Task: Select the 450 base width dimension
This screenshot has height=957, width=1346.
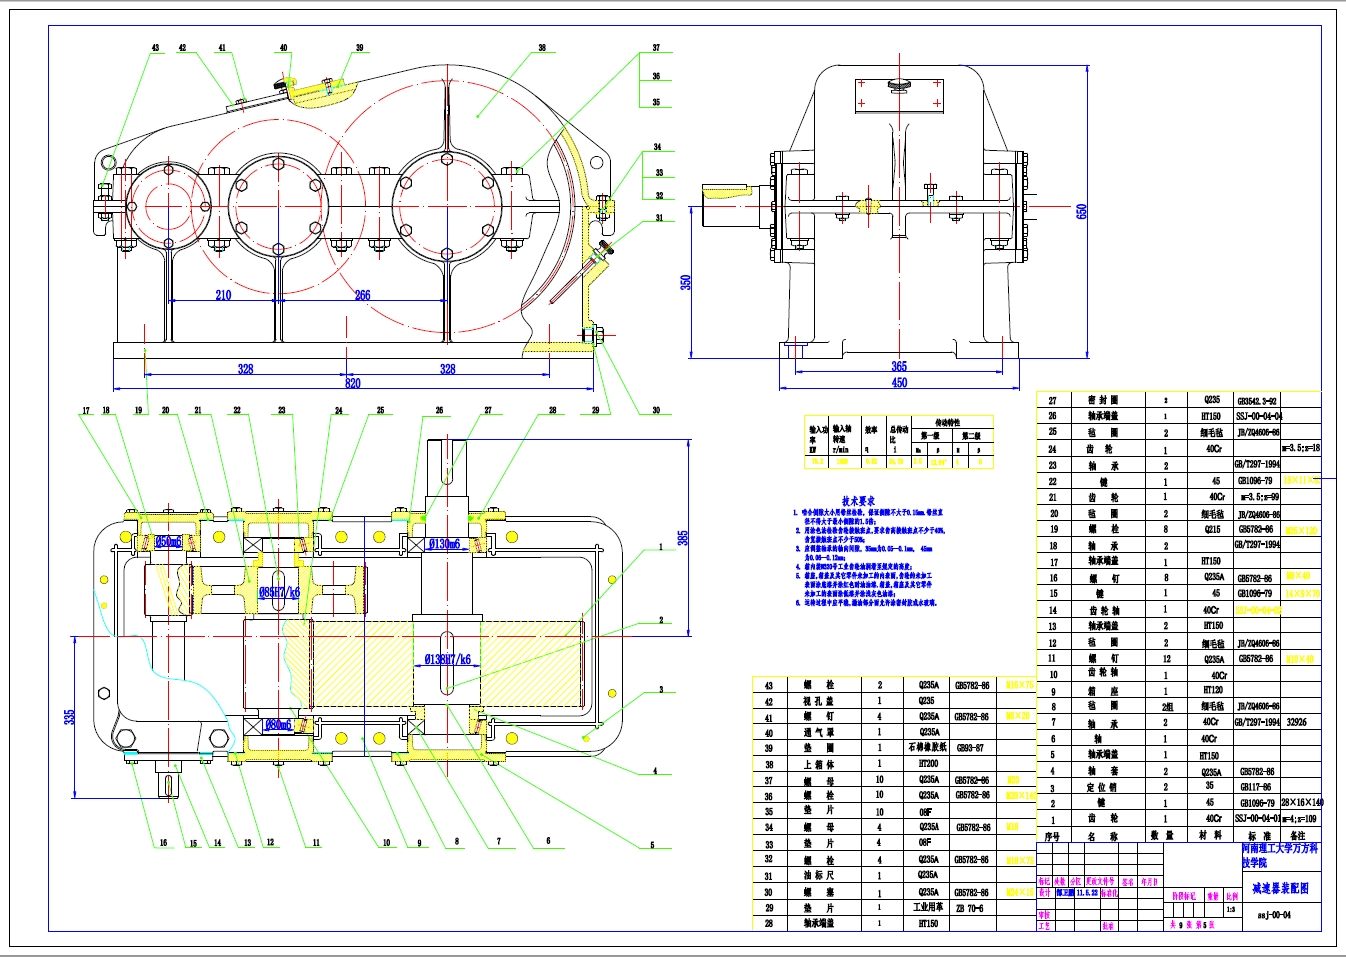Action: pos(899,383)
